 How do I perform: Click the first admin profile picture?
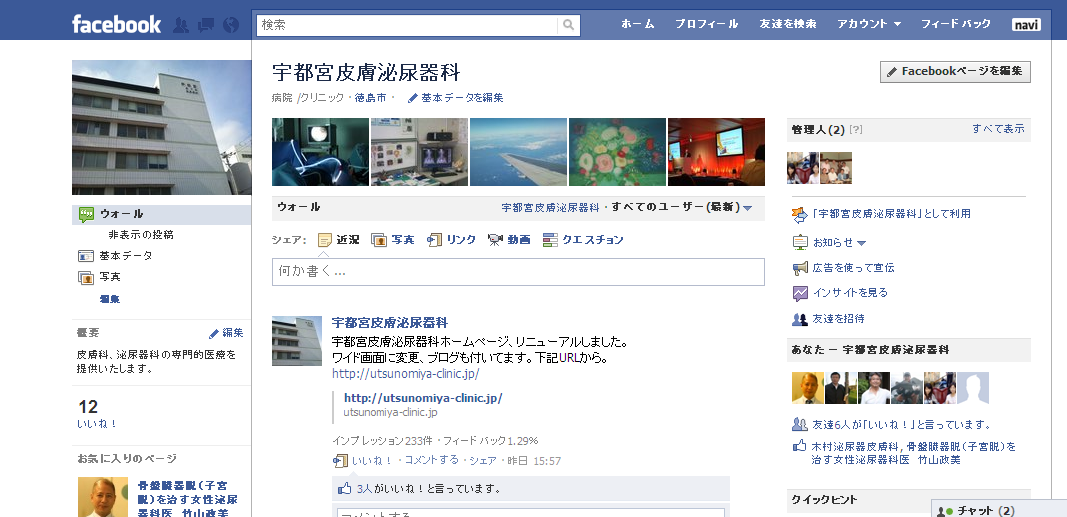click(x=802, y=168)
